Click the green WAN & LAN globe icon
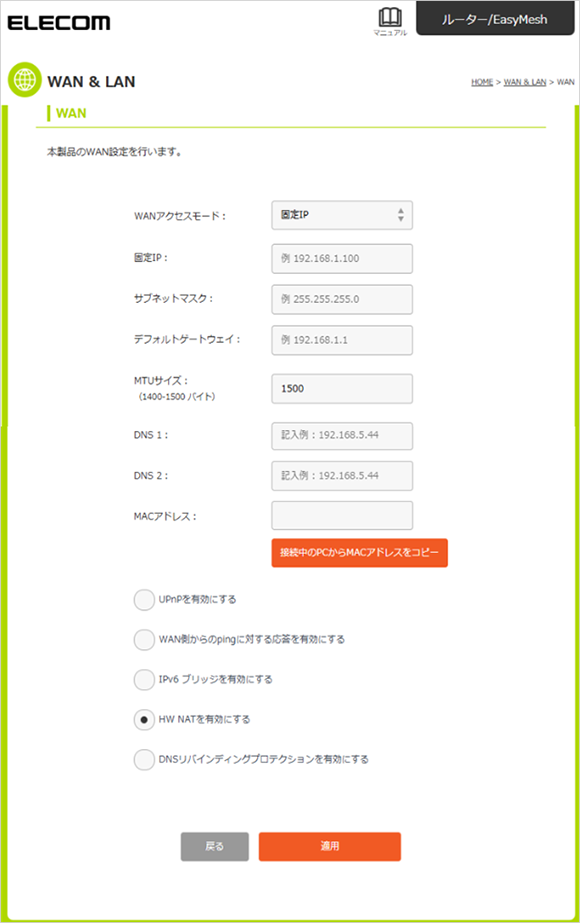 coord(25,79)
